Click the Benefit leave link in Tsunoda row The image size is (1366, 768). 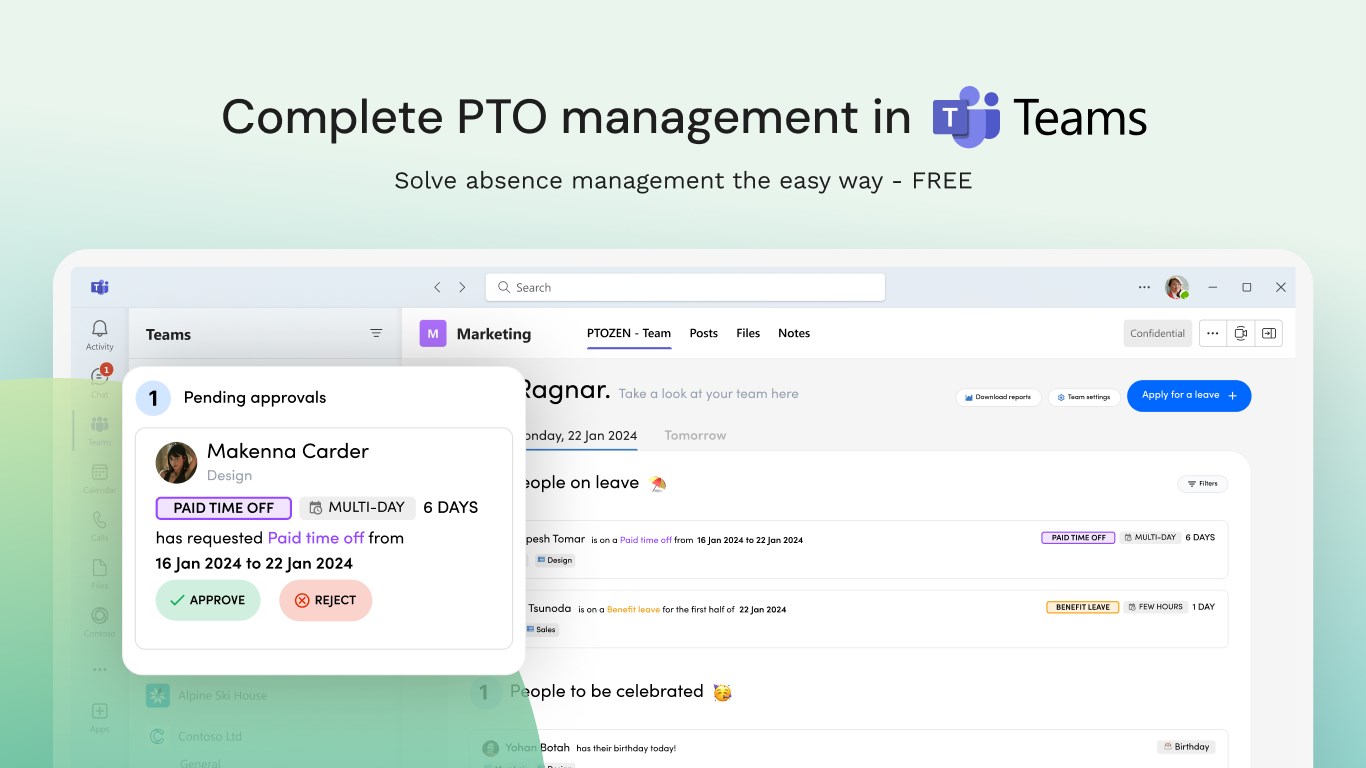[633, 609]
